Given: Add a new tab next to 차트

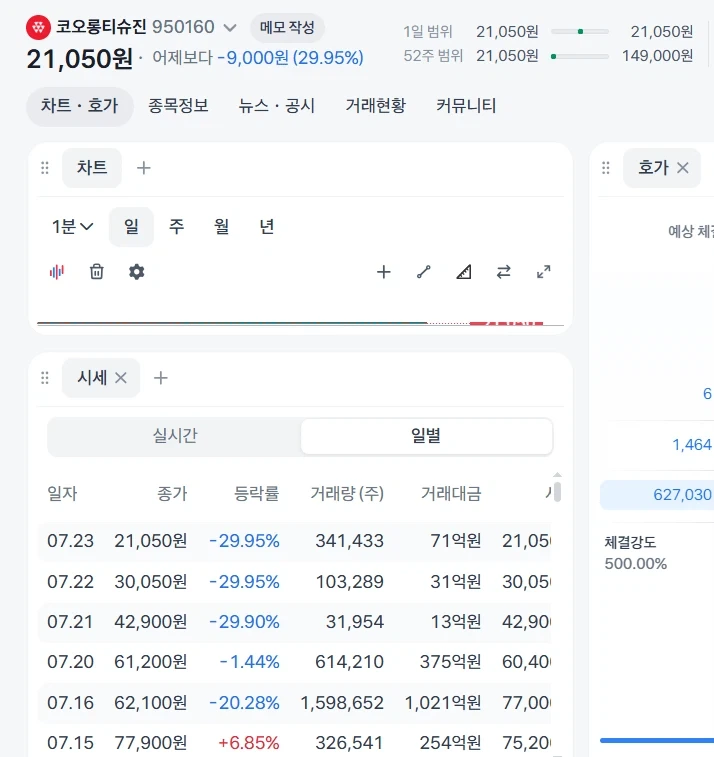Looking at the screenshot, I should pyautogui.click(x=143, y=168).
